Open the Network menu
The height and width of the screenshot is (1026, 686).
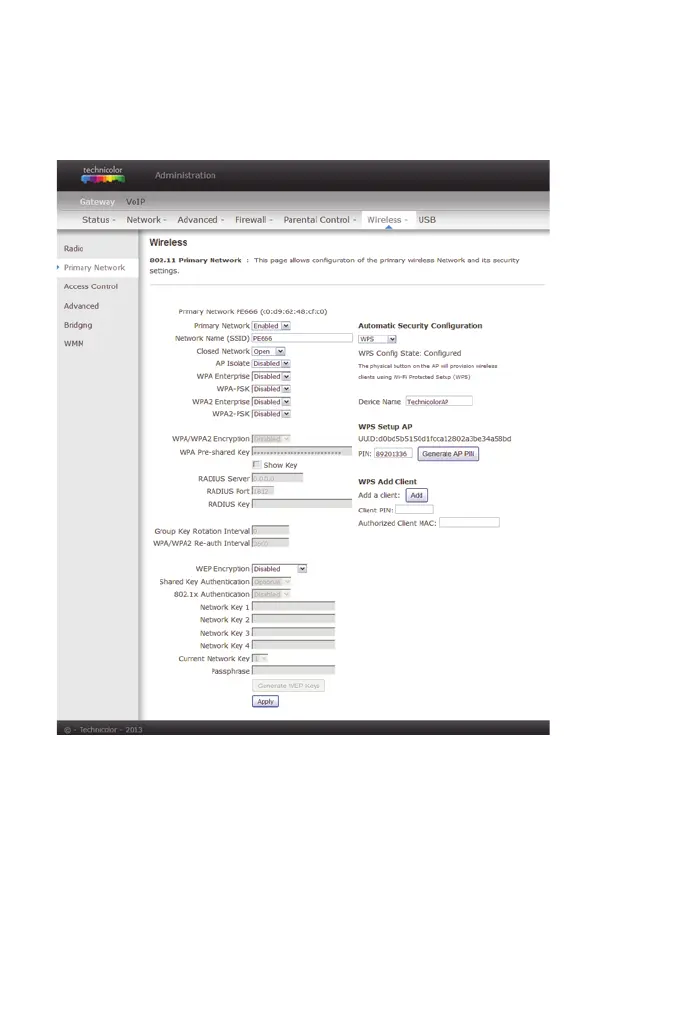[x=146, y=220]
